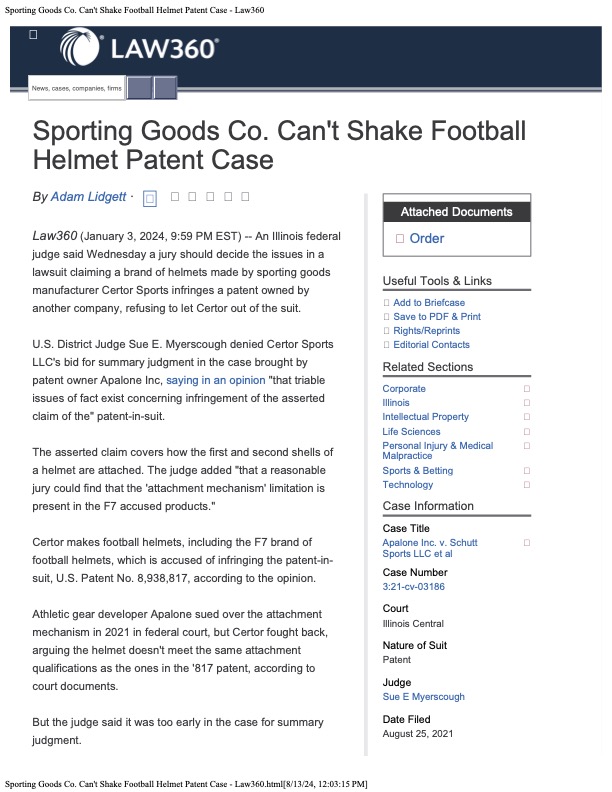Image resolution: width=612 pixels, height=792 pixels.
Task: Click the icon beside Editorial Contacts
Action: click(x=387, y=345)
